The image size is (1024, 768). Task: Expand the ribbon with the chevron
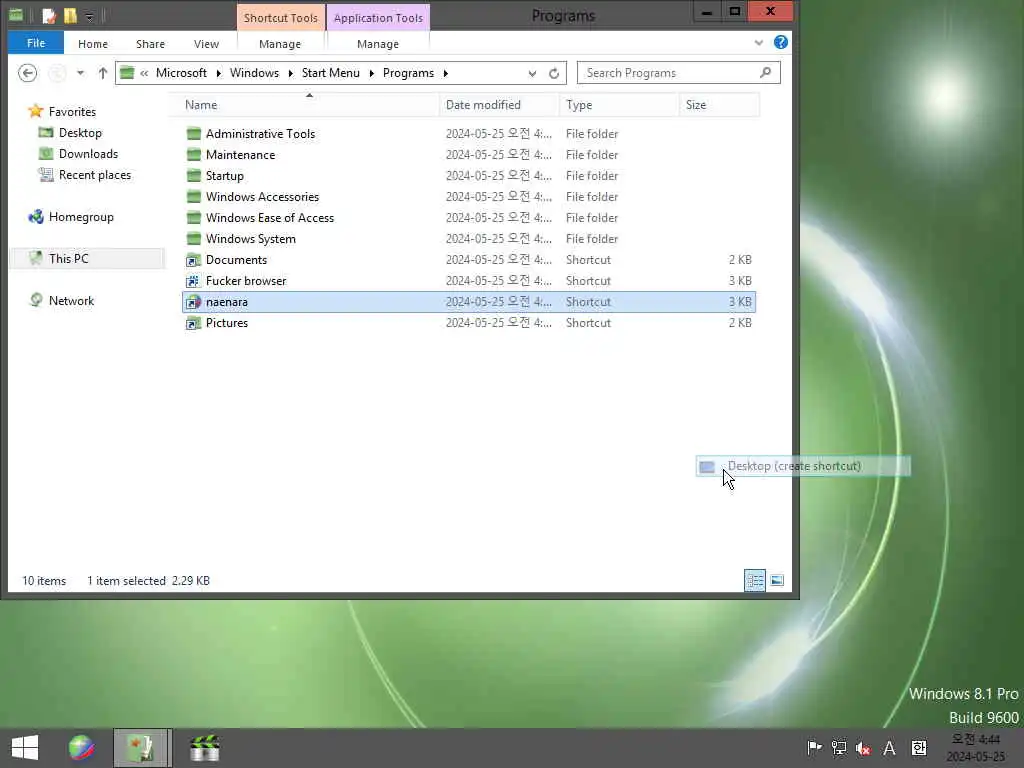758,43
